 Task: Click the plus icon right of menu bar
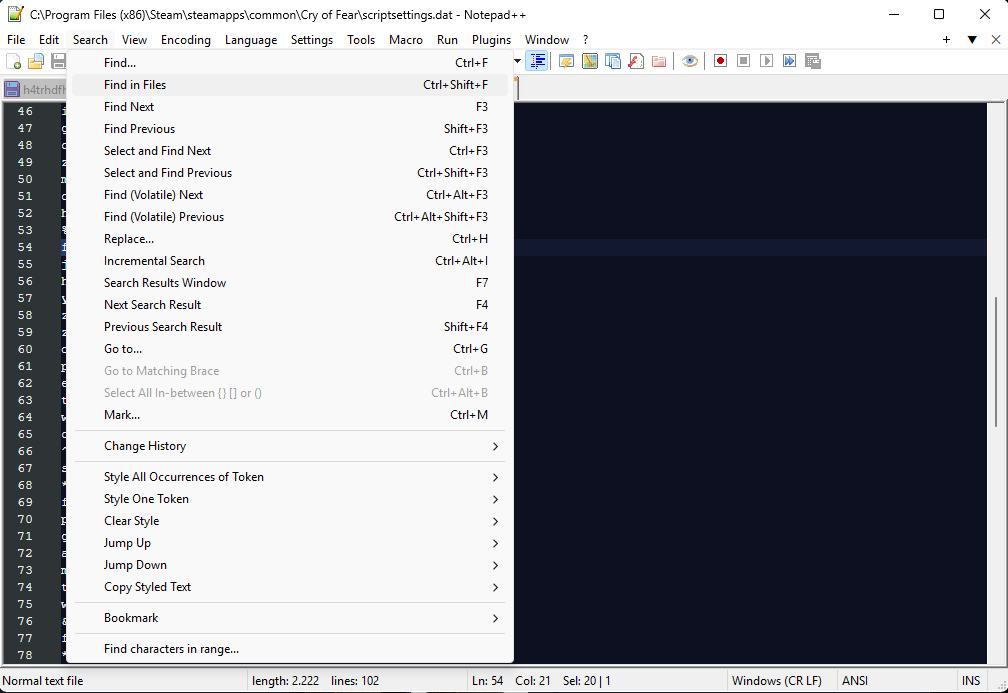coord(946,40)
